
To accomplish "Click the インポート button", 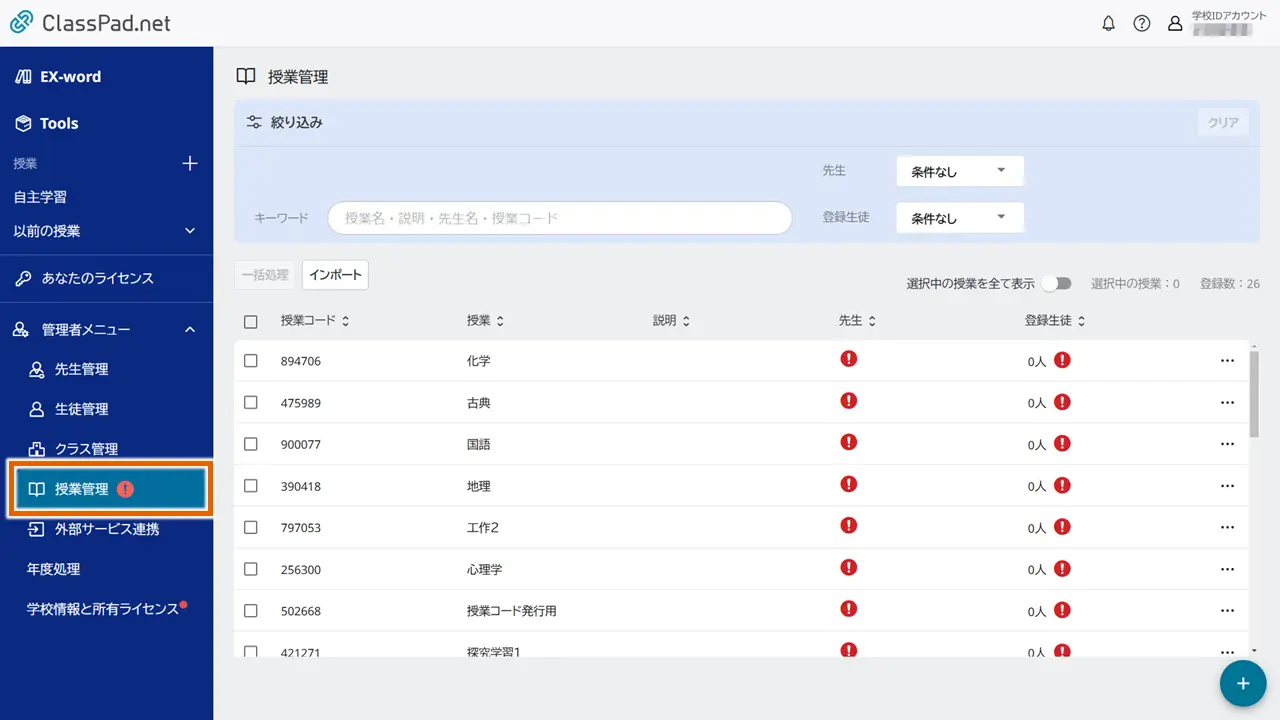I will [335, 274].
